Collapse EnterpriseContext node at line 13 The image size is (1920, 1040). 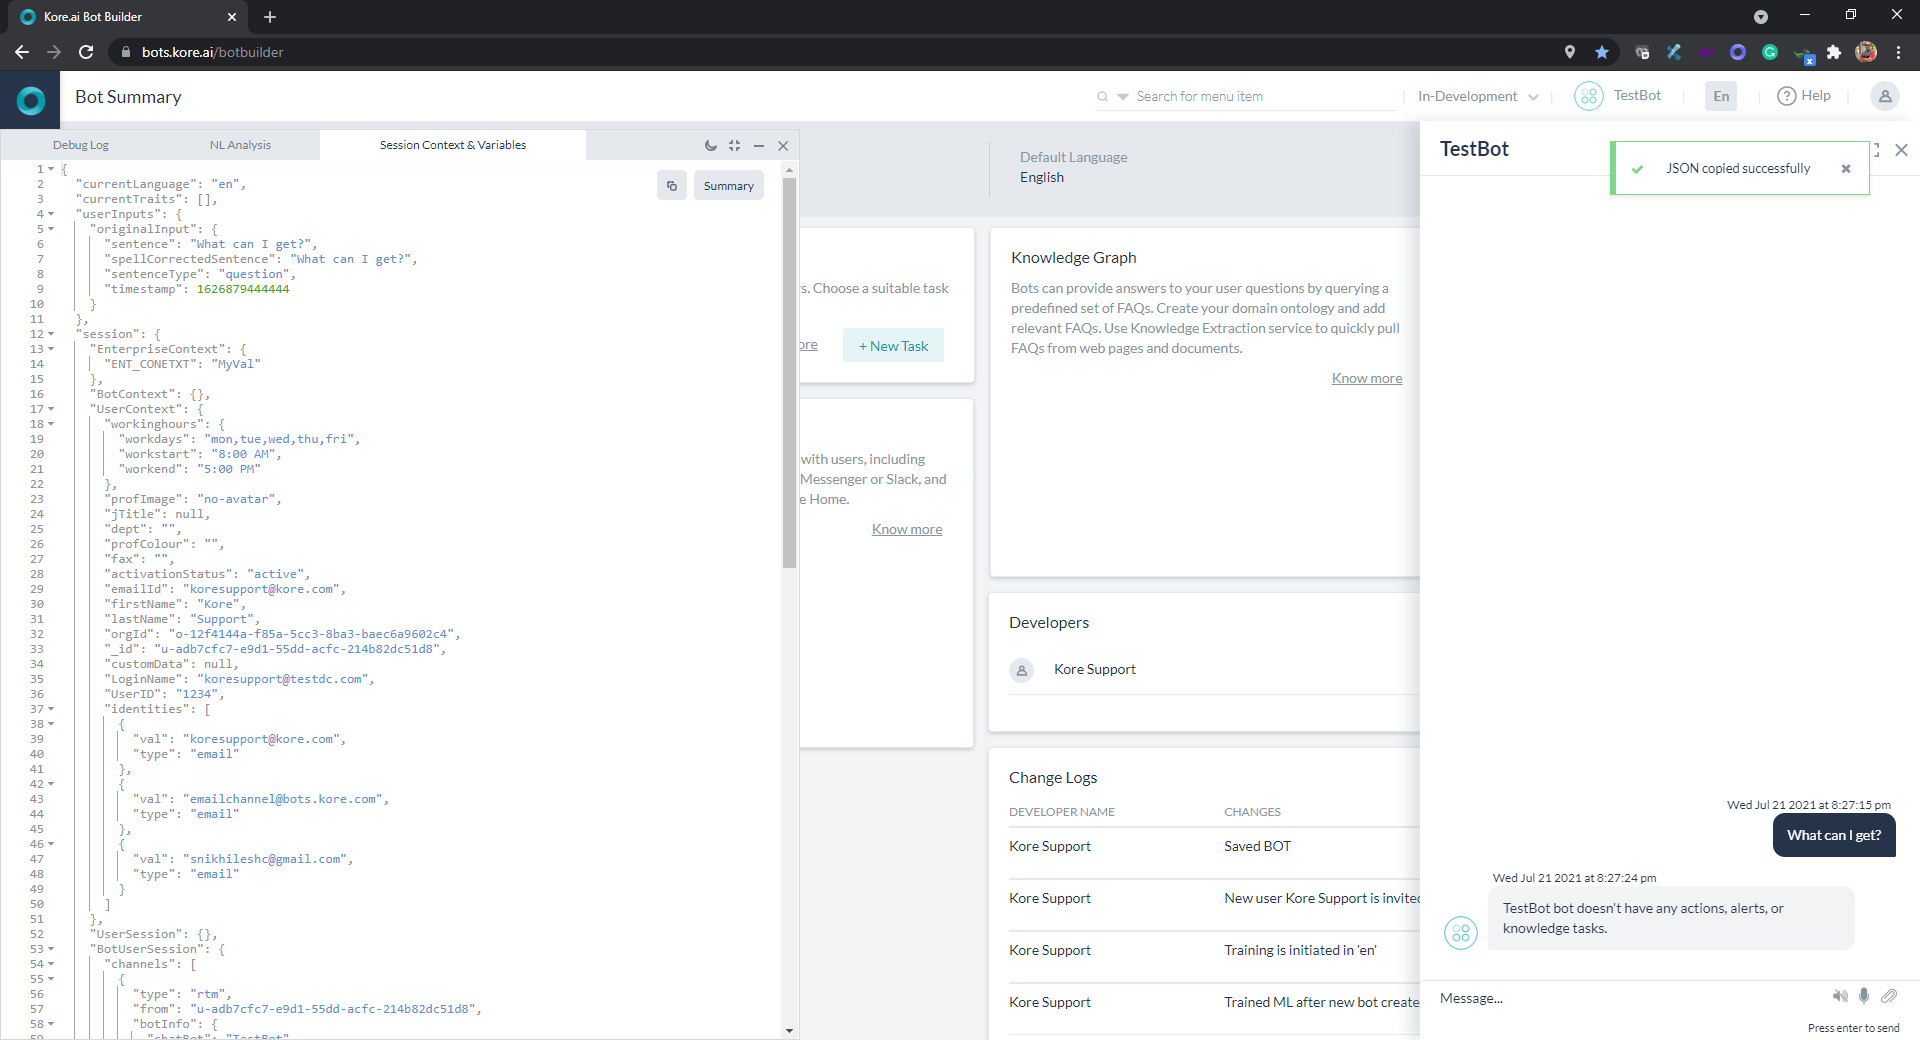point(51,349)
